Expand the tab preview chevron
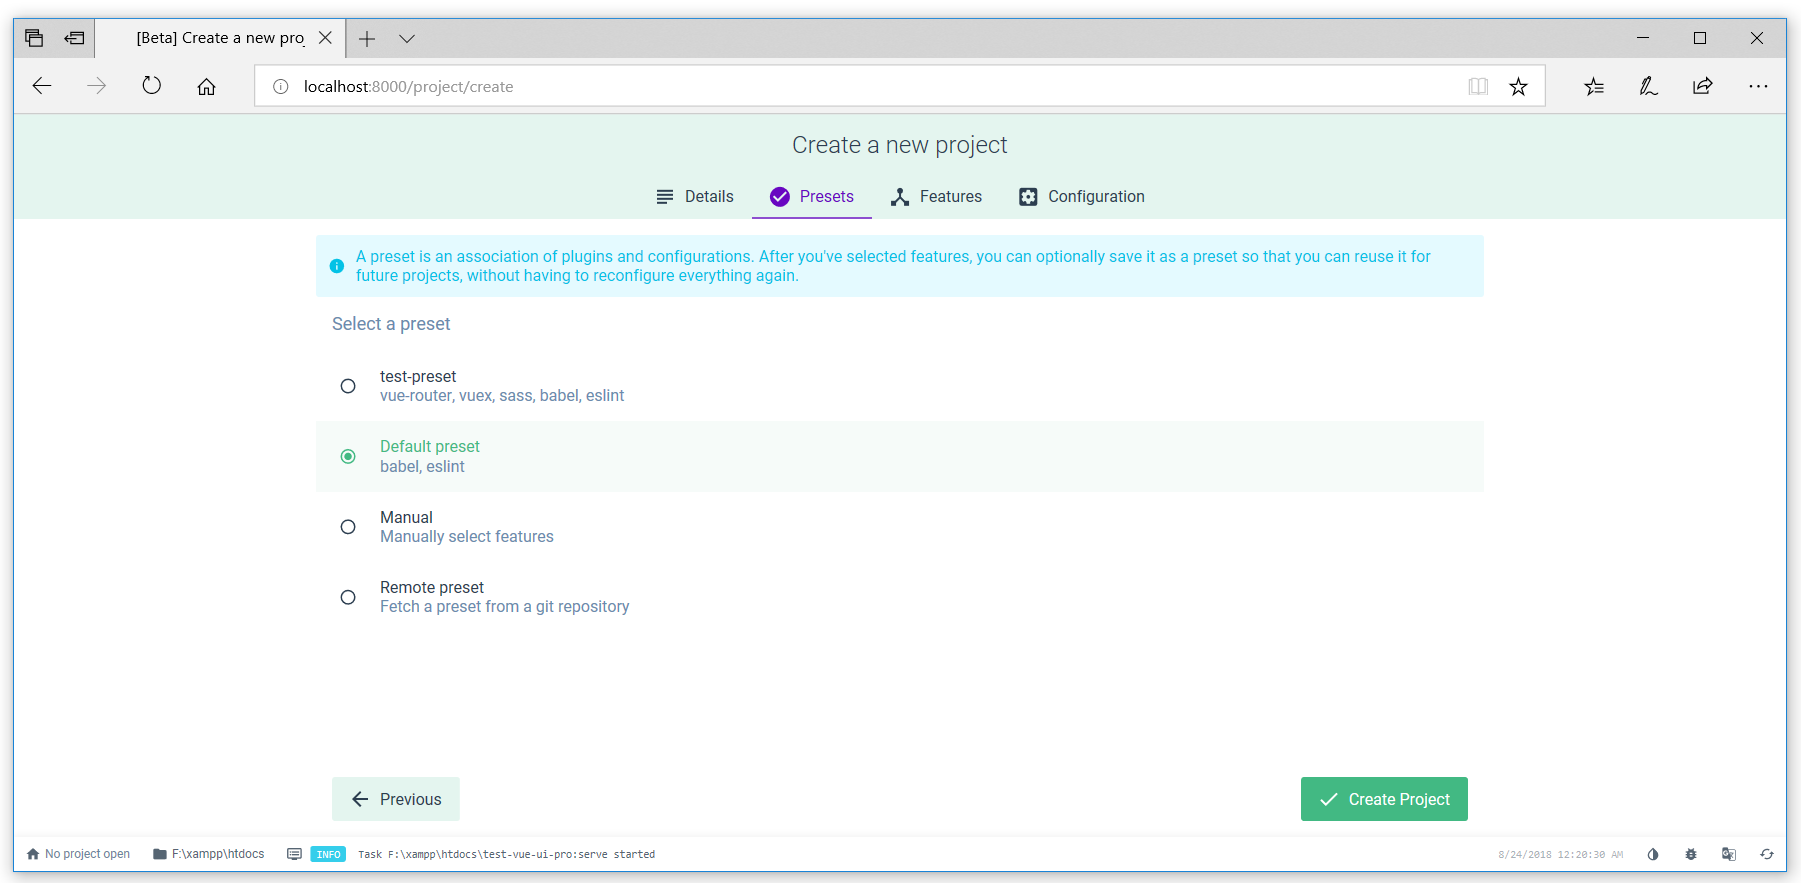Image resolution: width=1801 pixels, height=883 pixels. (x=407, y=38)
